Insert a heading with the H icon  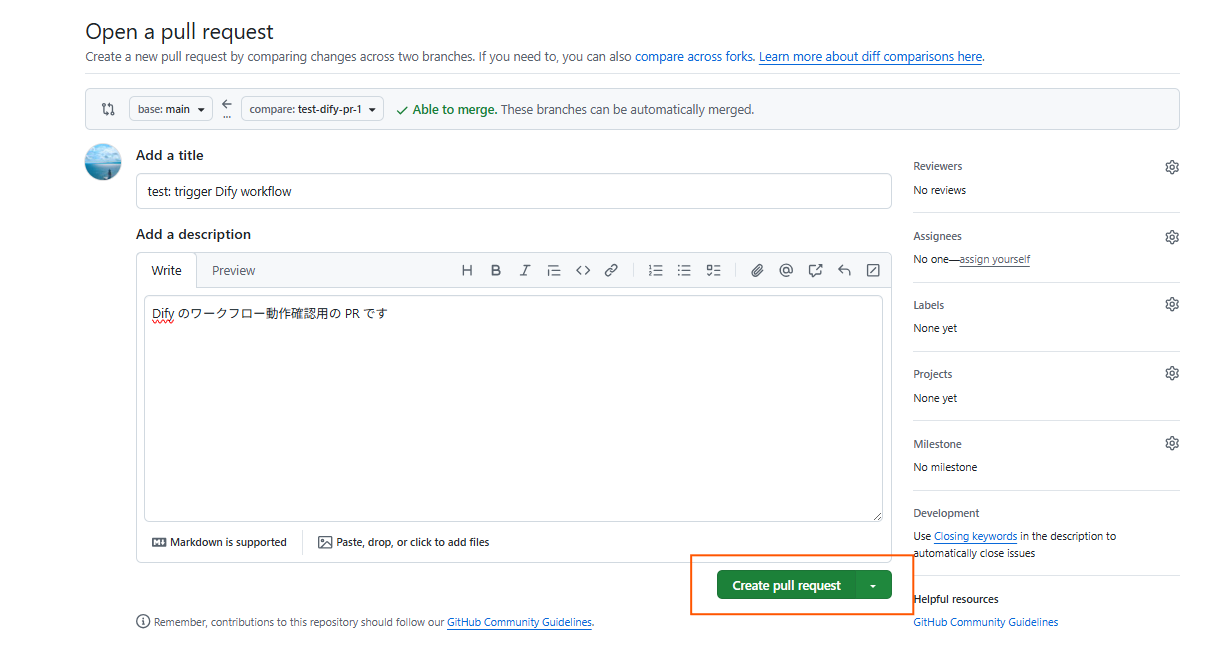[467, 270]
